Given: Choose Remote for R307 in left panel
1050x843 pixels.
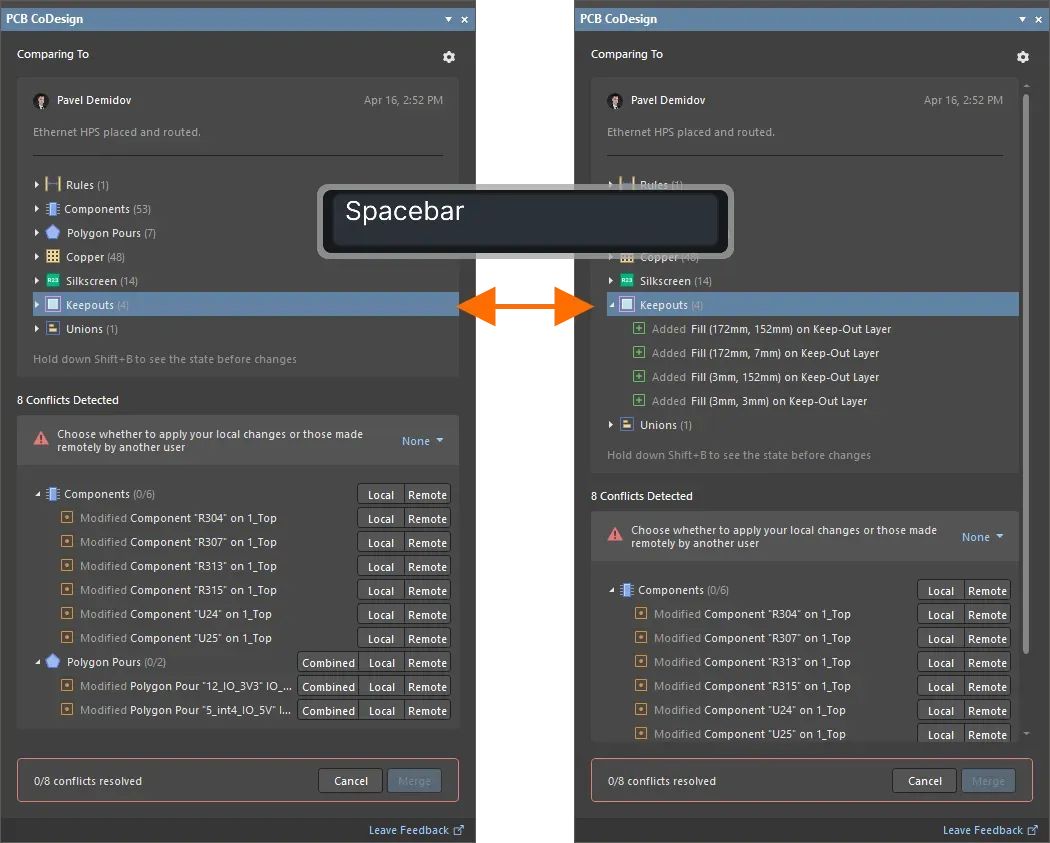Looking at the screenshot, I should [427, 543].
